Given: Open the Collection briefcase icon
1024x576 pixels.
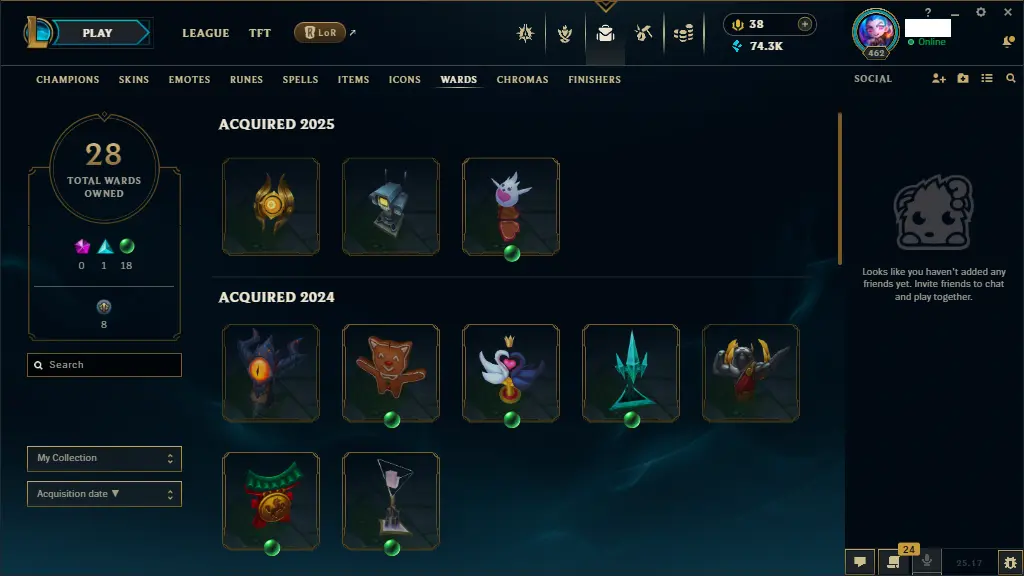Looking at the screenshot, I should tap(605, 33).
